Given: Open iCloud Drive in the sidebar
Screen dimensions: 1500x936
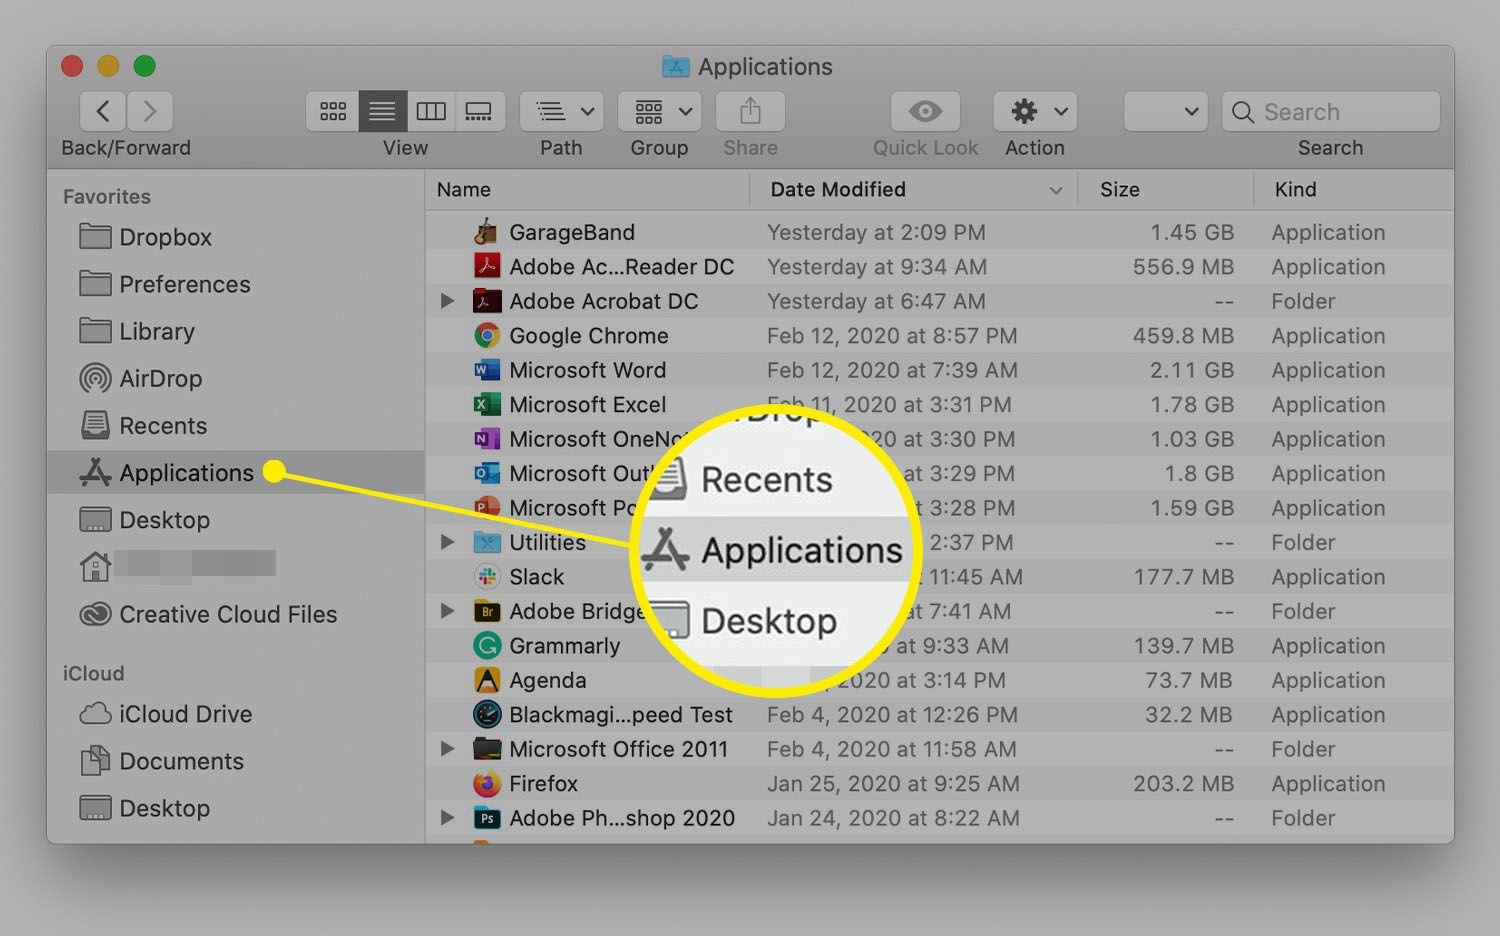Looking at the screenshot, I should pos(186,714).
